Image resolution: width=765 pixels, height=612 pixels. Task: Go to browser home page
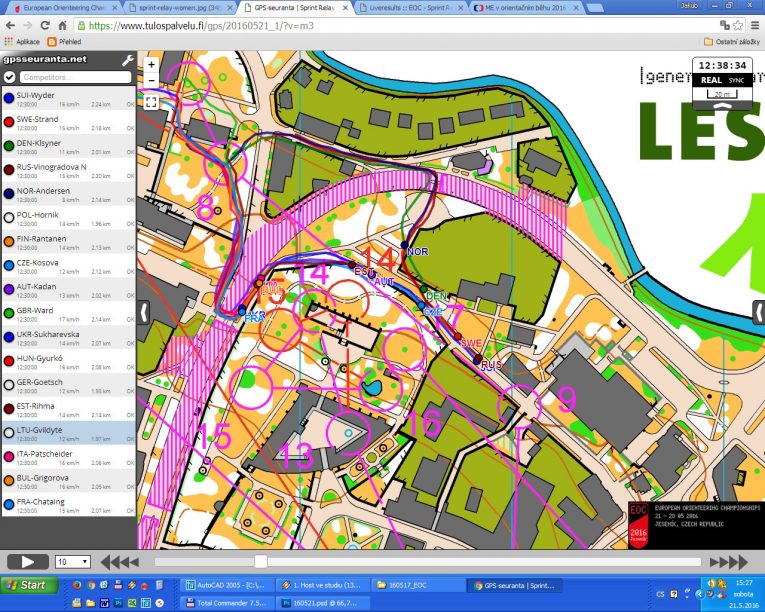[62, 25]
